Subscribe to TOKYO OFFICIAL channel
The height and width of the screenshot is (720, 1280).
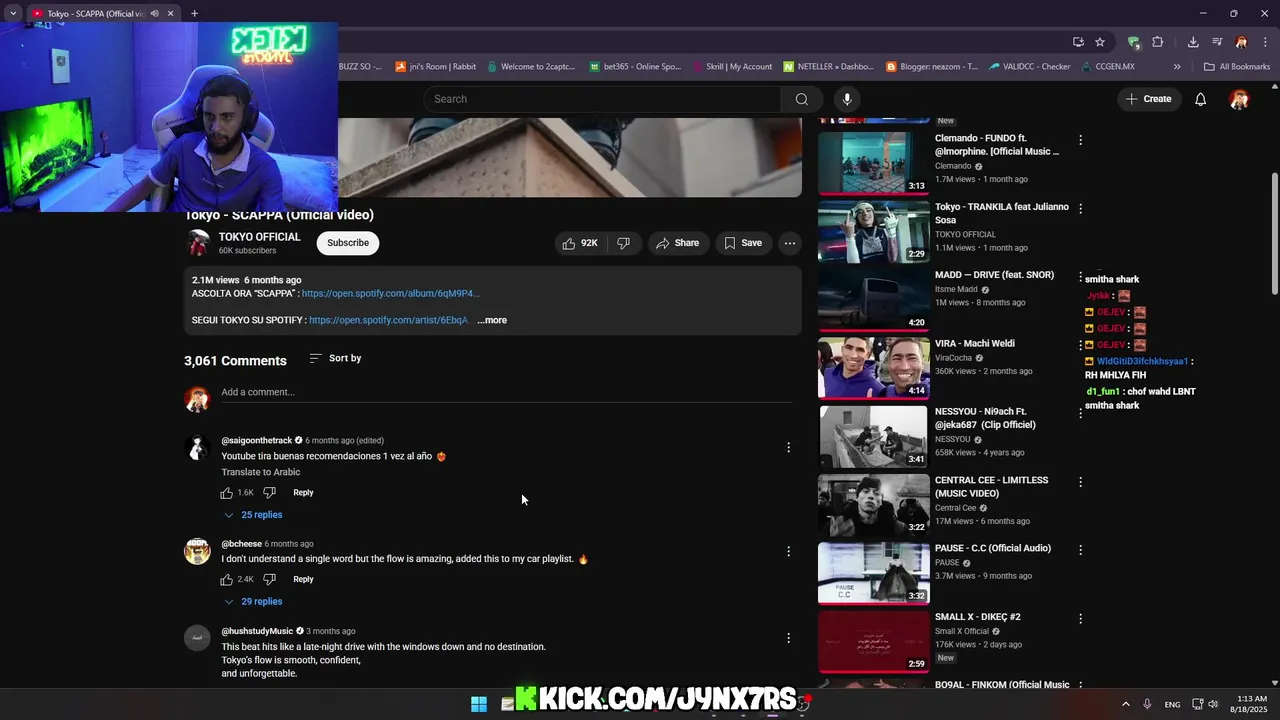[x=348, y=243]
